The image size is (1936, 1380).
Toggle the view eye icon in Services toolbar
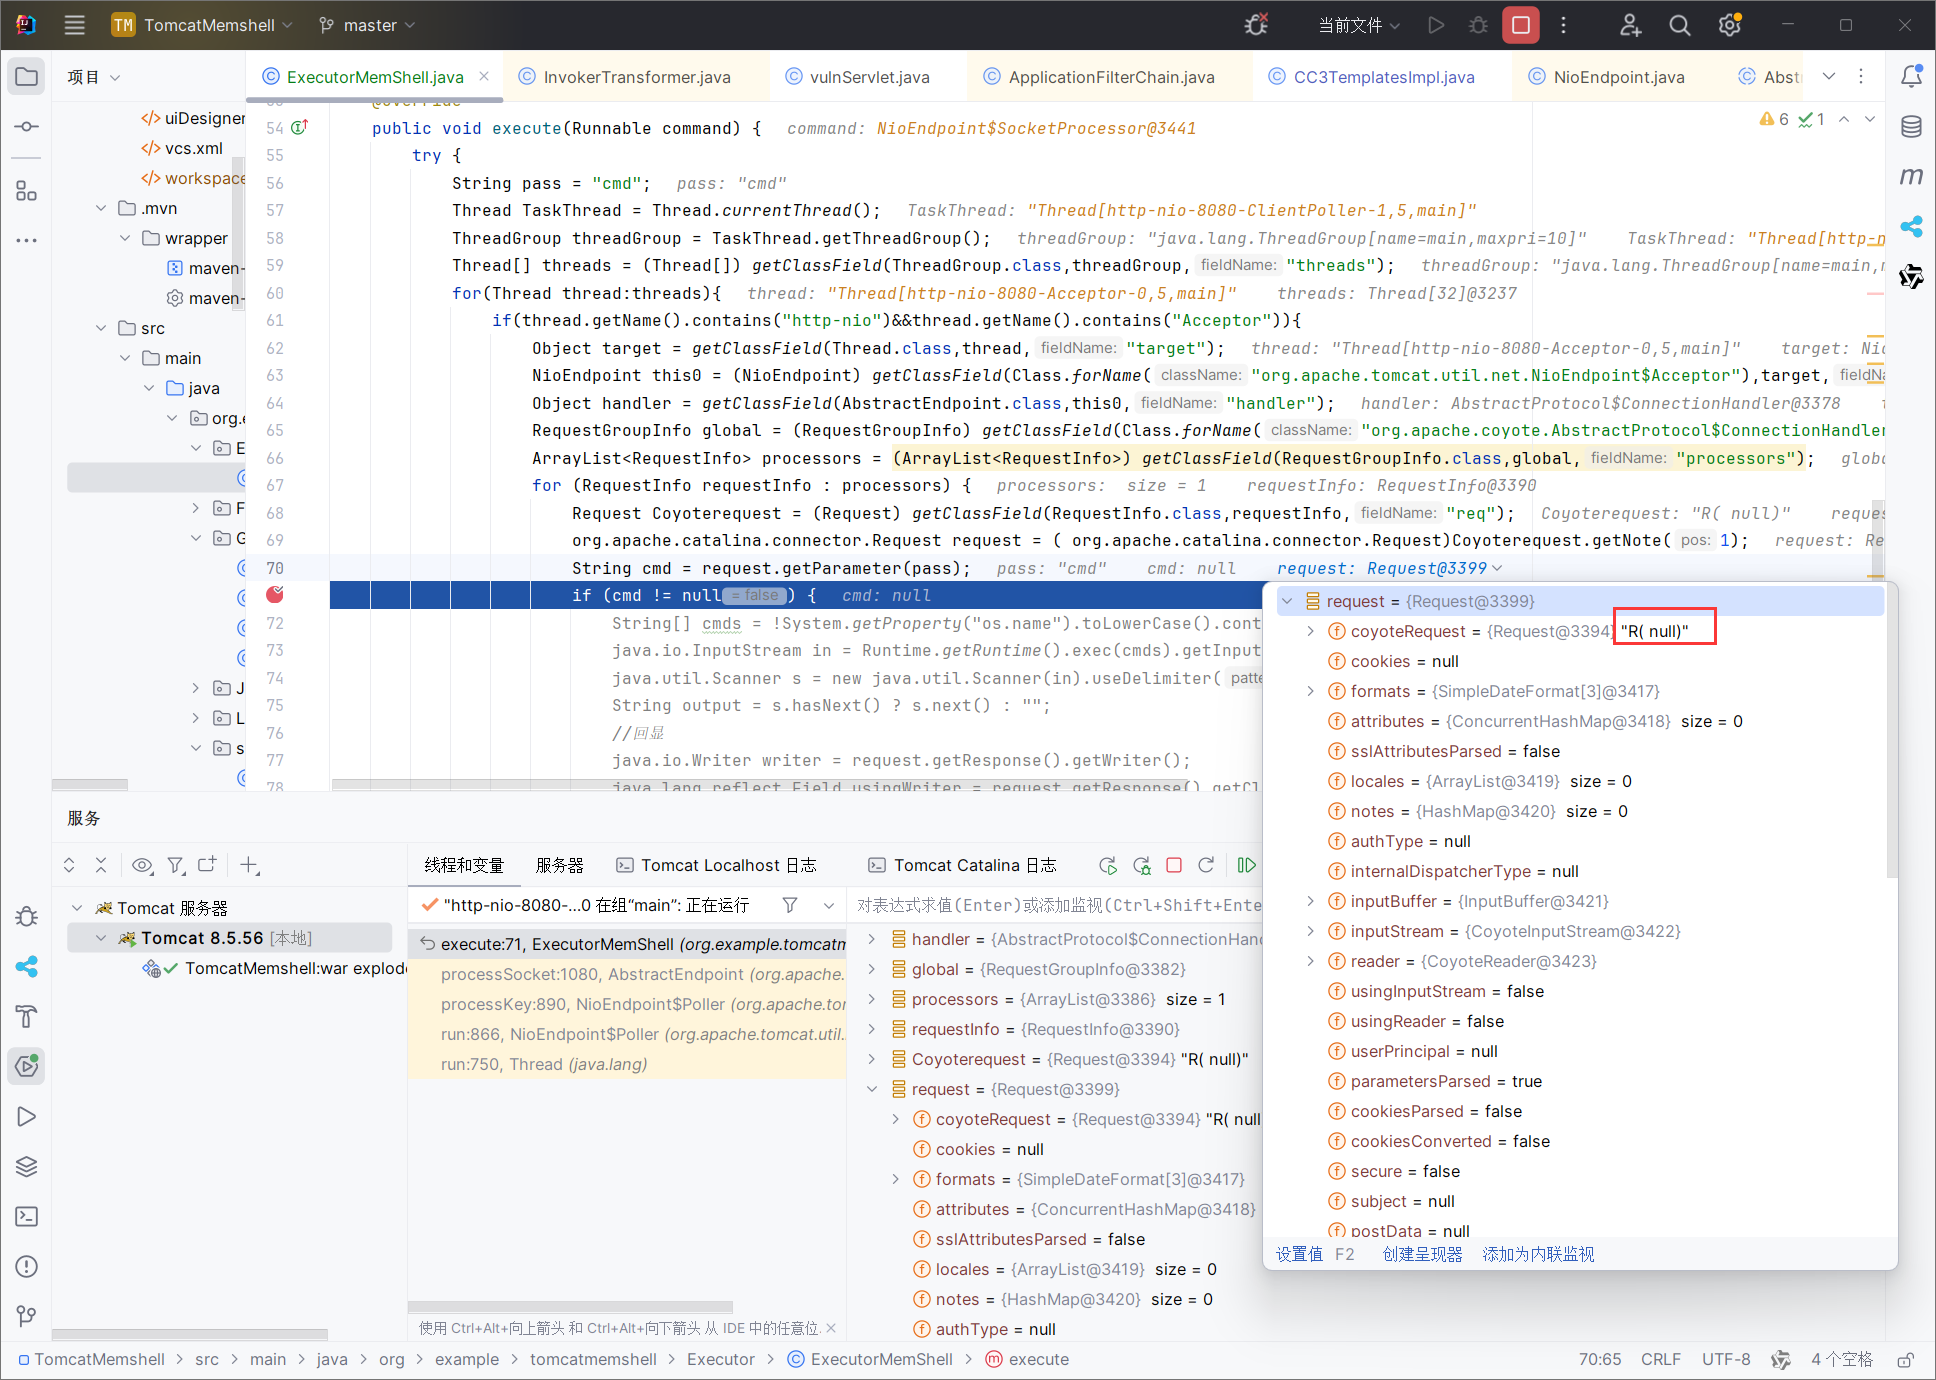(142, 865)
